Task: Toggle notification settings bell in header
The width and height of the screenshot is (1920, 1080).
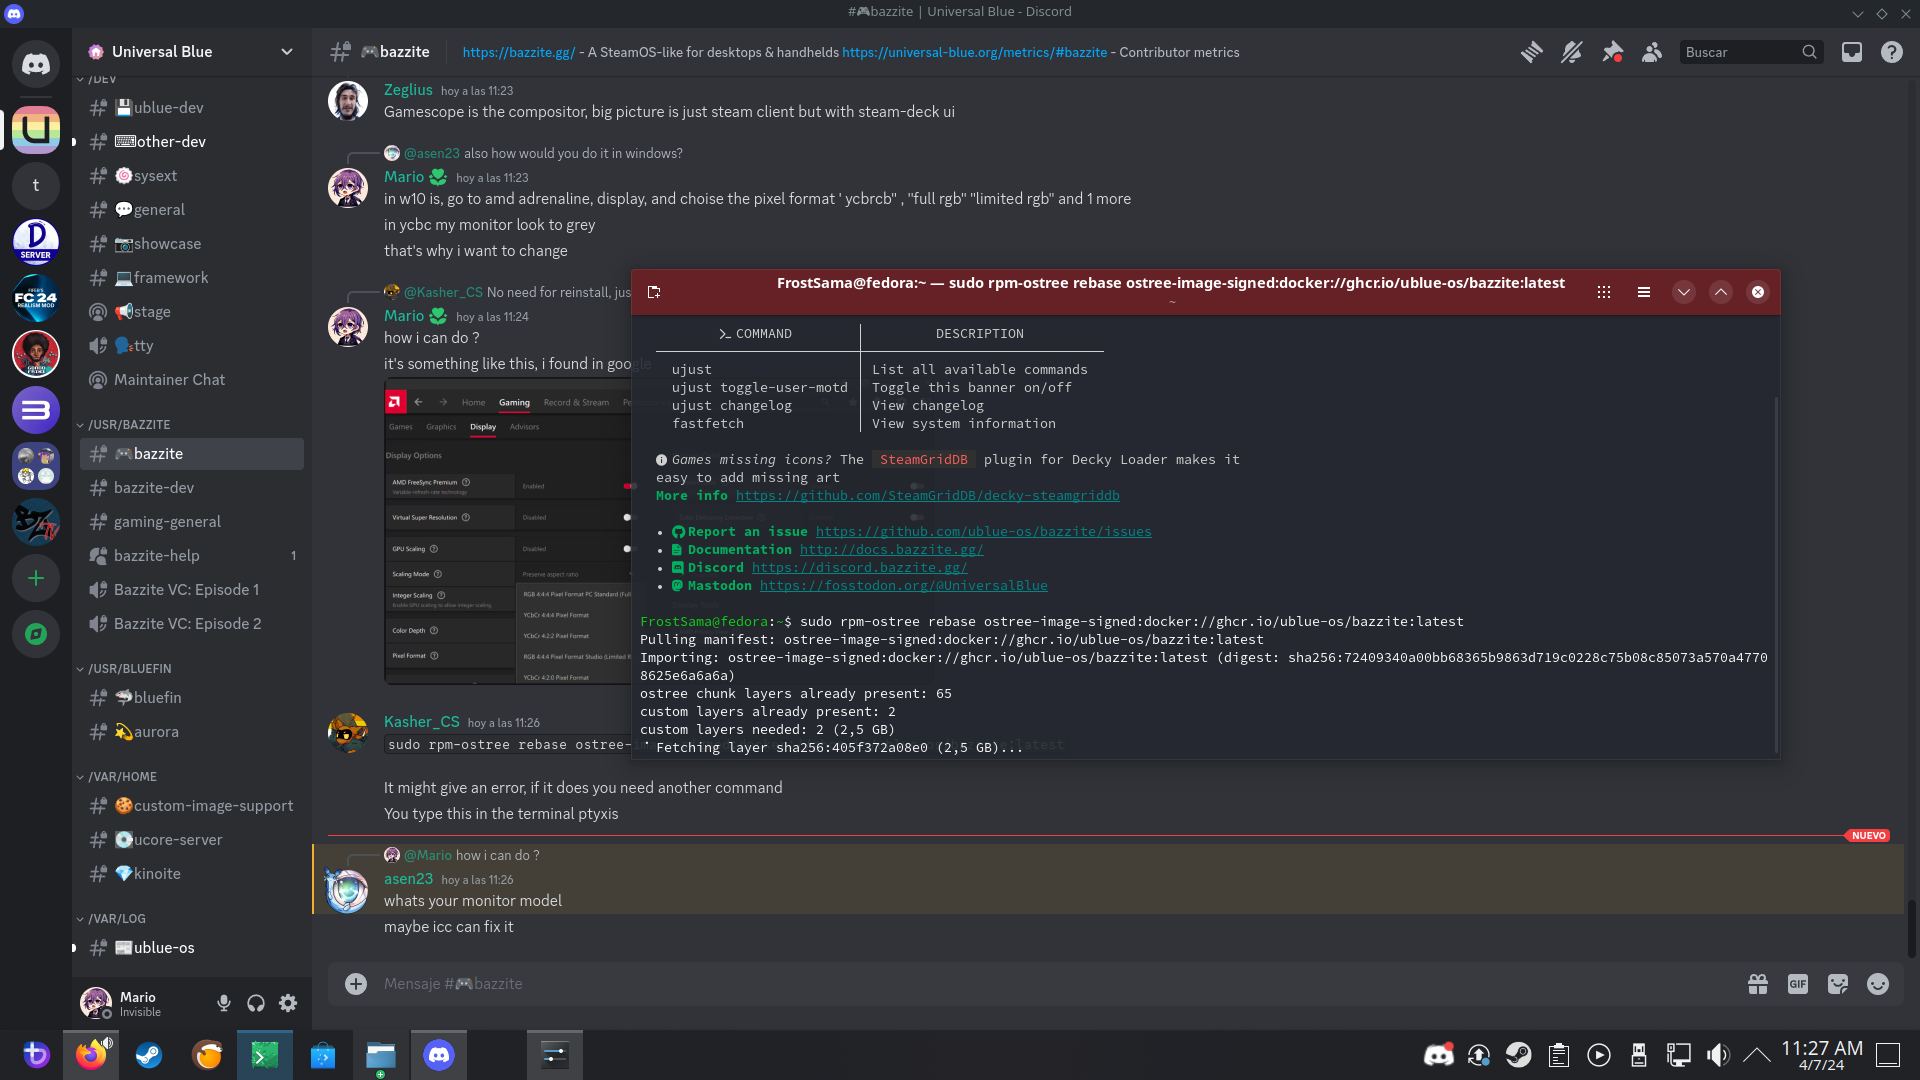Action: (x=1572, y=52)
